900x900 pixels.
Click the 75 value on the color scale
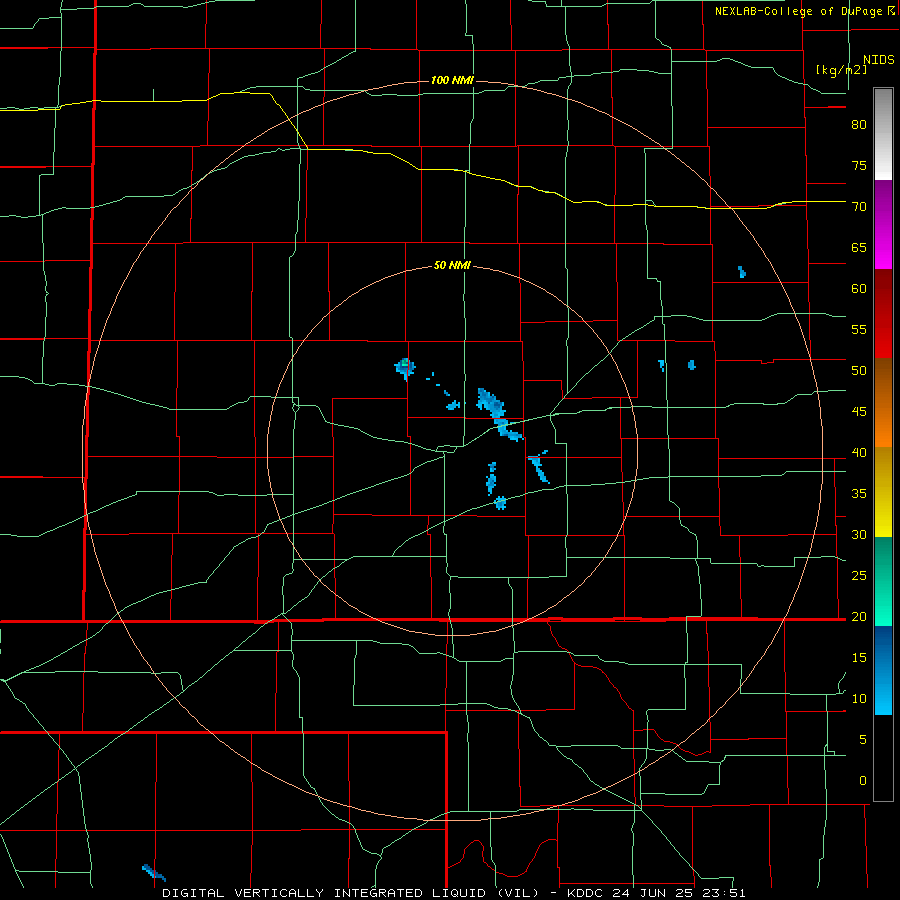click(859, 165)
